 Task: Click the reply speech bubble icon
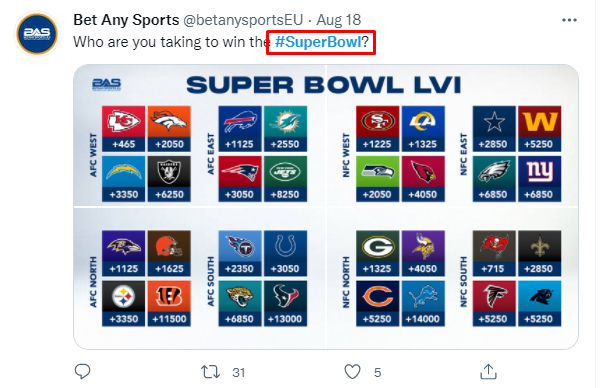[82, 372]
